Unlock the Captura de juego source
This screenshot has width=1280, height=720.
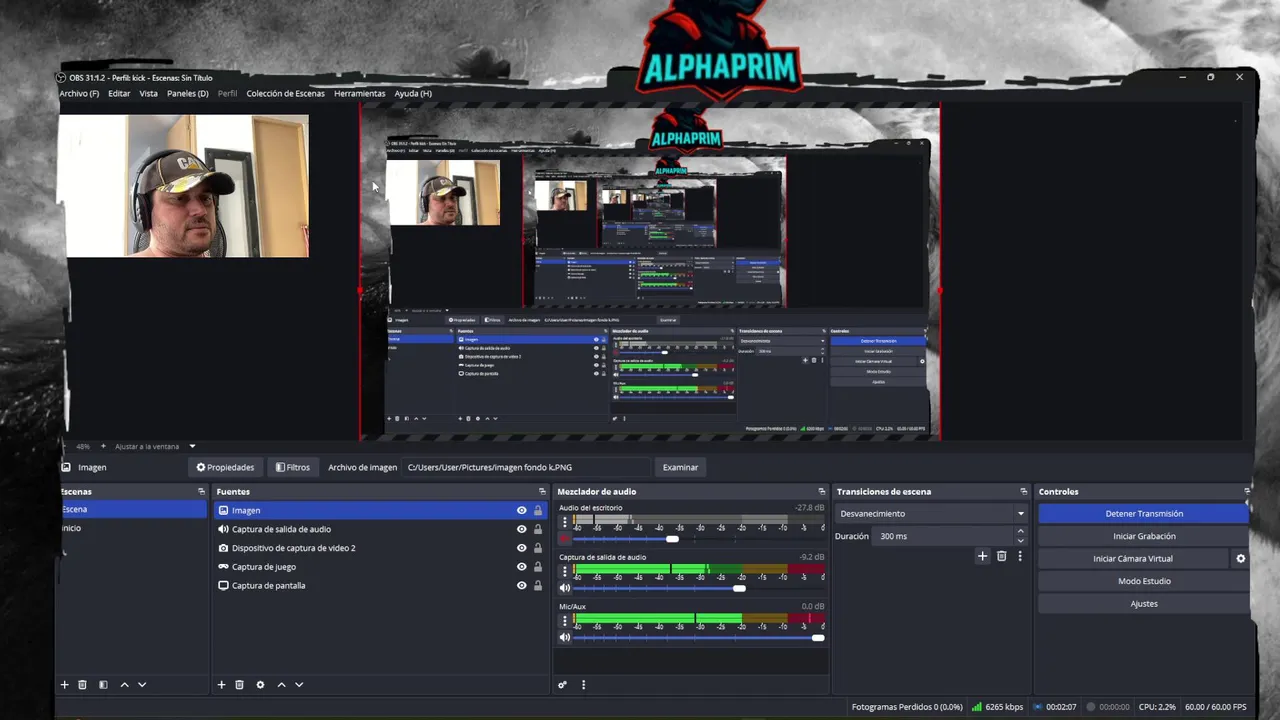pyautogui.click(x=538, y=567)
